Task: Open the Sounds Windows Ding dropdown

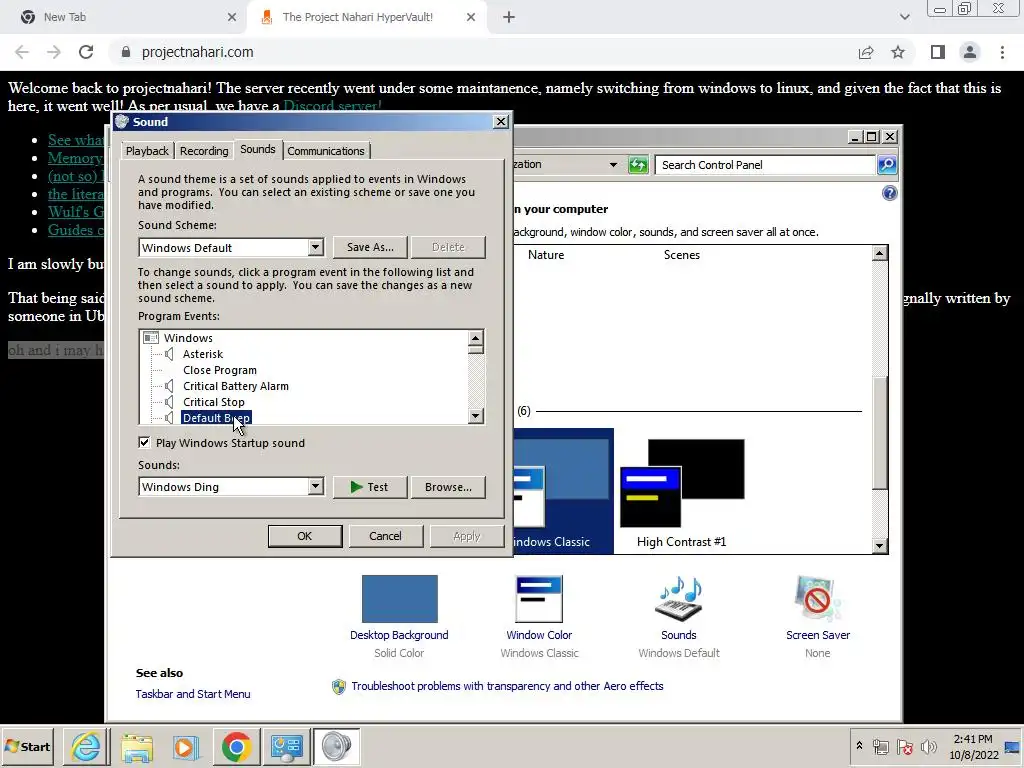Action: 315,486
